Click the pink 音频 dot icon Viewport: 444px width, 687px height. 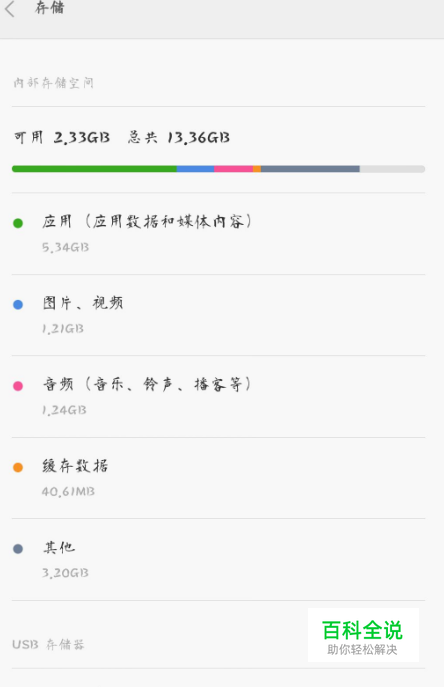[18, 386]
